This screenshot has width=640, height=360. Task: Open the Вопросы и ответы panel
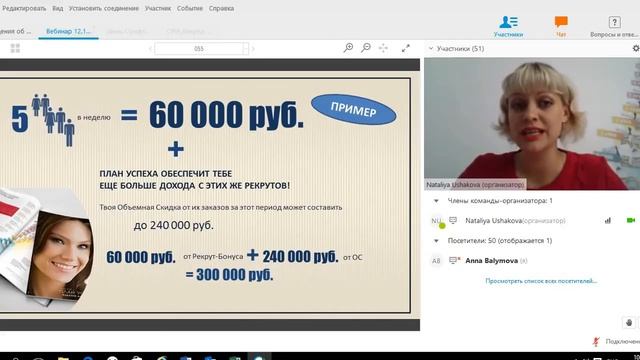(x=614, y=26)
